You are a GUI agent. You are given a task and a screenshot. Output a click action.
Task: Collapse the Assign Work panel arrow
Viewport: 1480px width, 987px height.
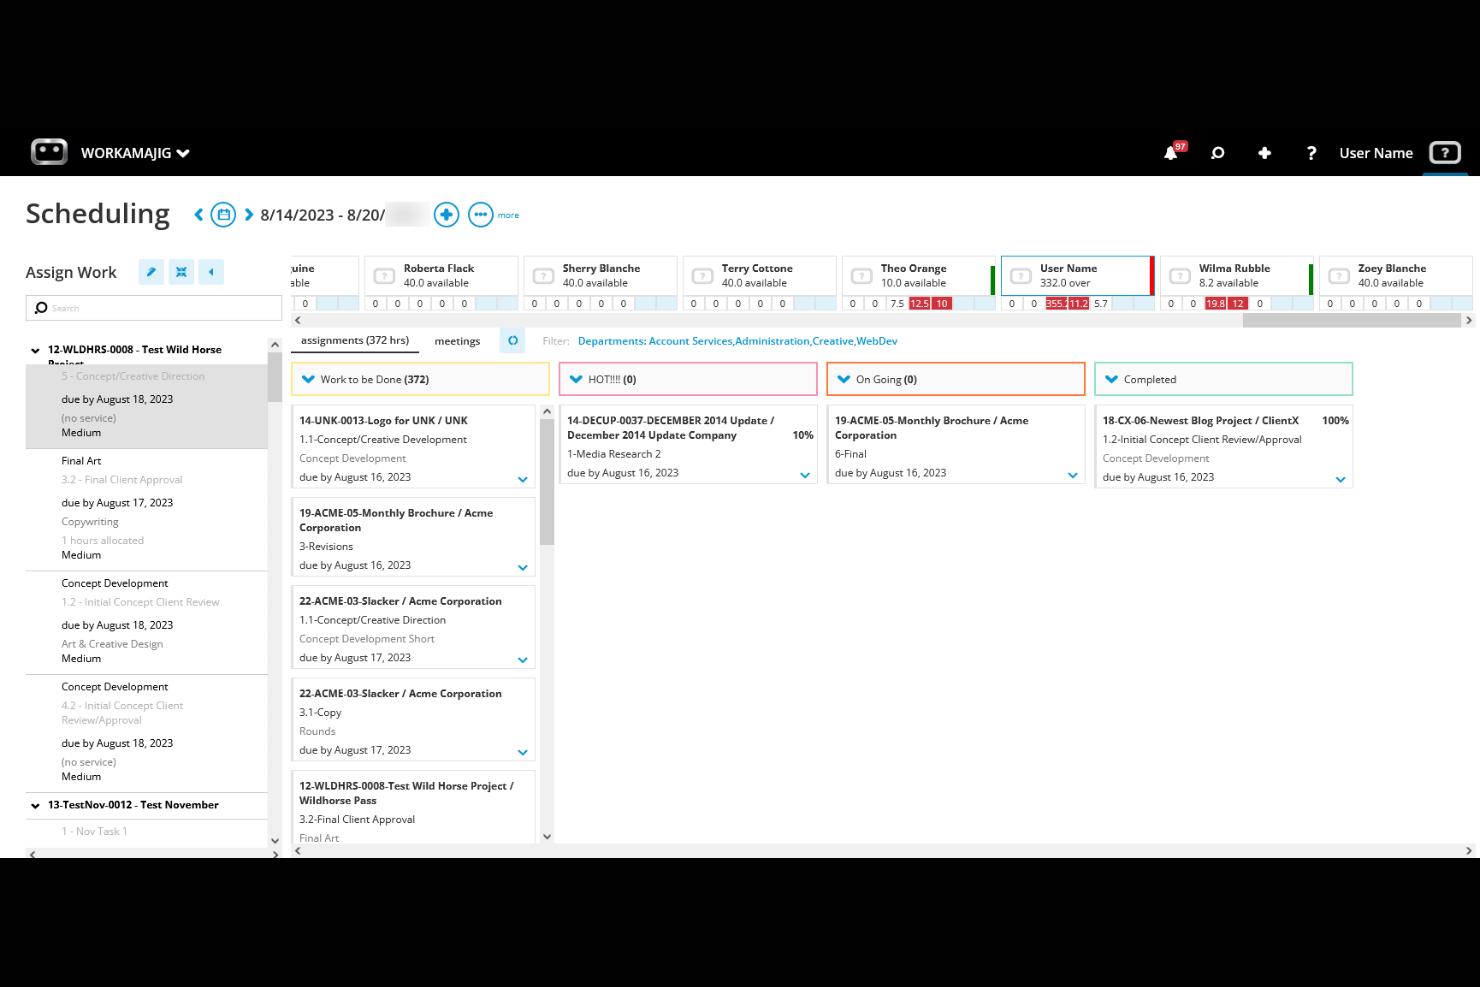[211, 272]
